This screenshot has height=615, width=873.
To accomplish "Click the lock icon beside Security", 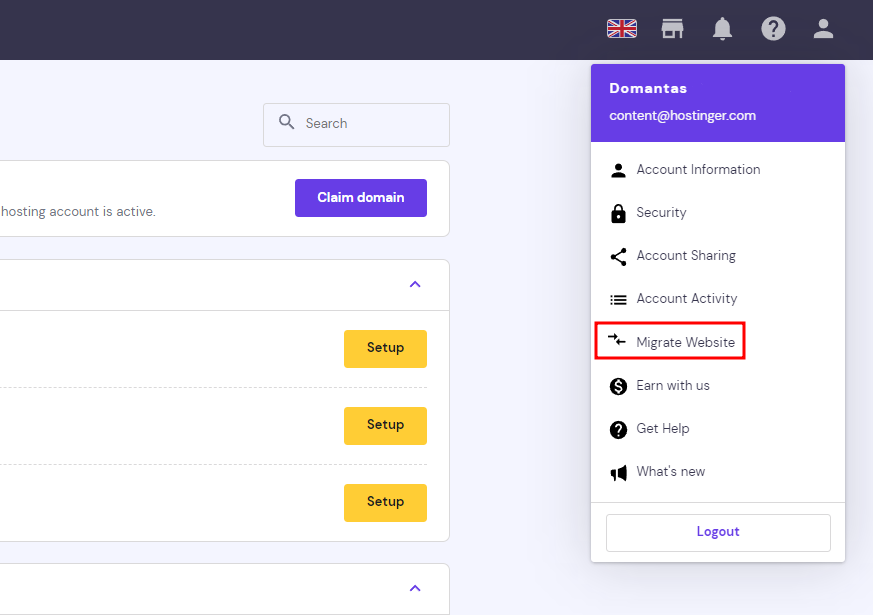I will pos(618,213).
